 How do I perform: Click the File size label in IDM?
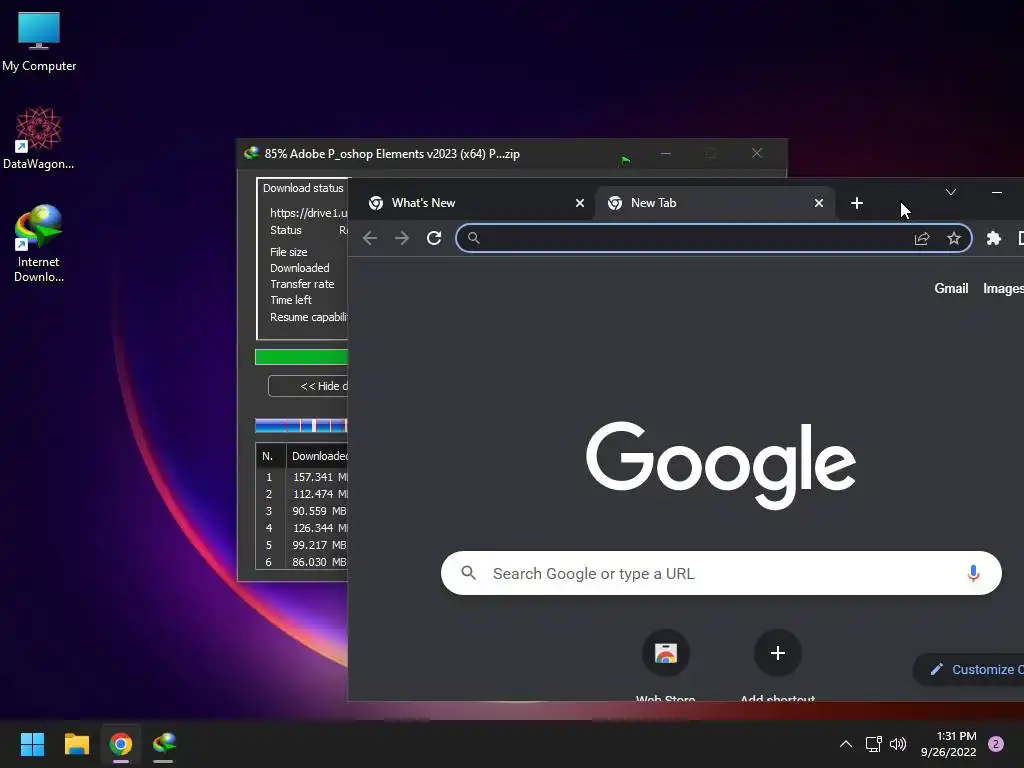coord(289,252)
